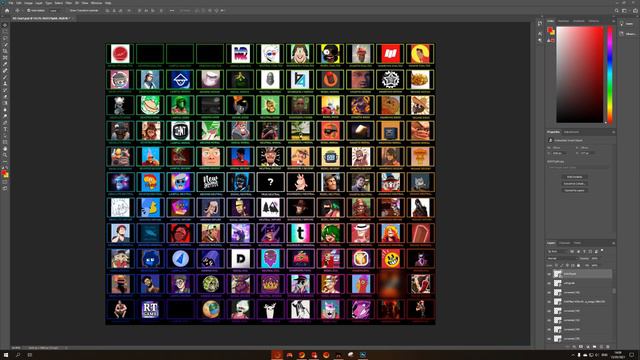
Task: Click the Convert to Linked button
Action: pyautogui.click(x=574, y=184)
